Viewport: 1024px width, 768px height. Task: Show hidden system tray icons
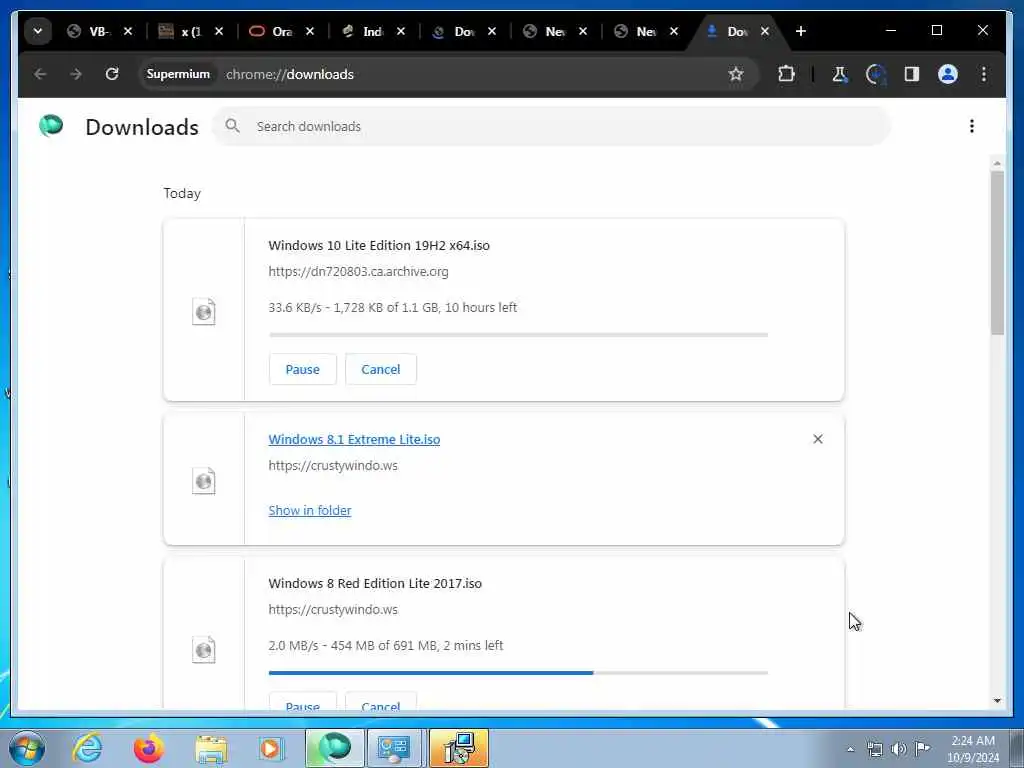coord(850,750)
